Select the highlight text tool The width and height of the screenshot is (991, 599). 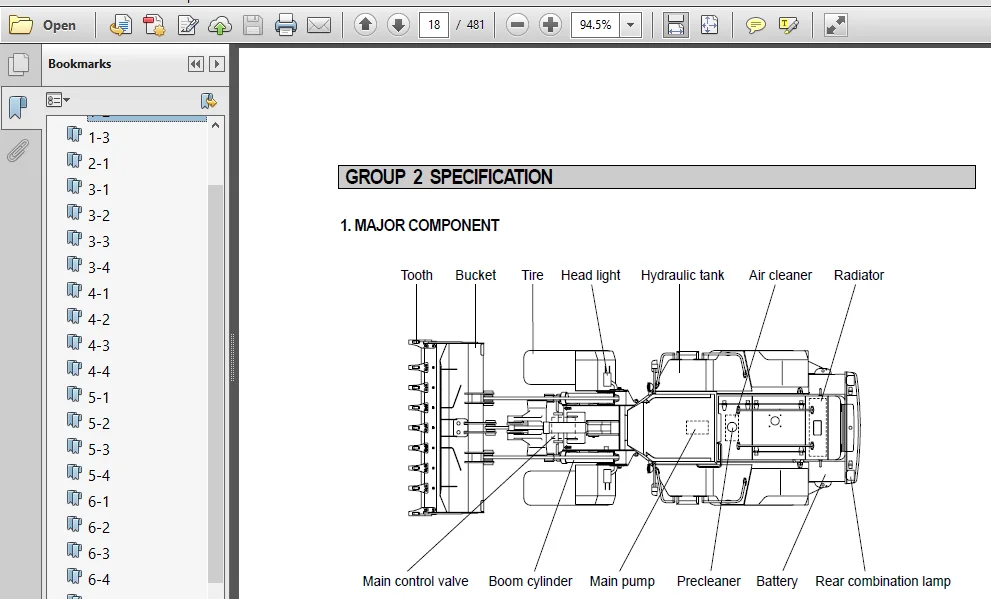pyautogui.click(x=788, y=25)
